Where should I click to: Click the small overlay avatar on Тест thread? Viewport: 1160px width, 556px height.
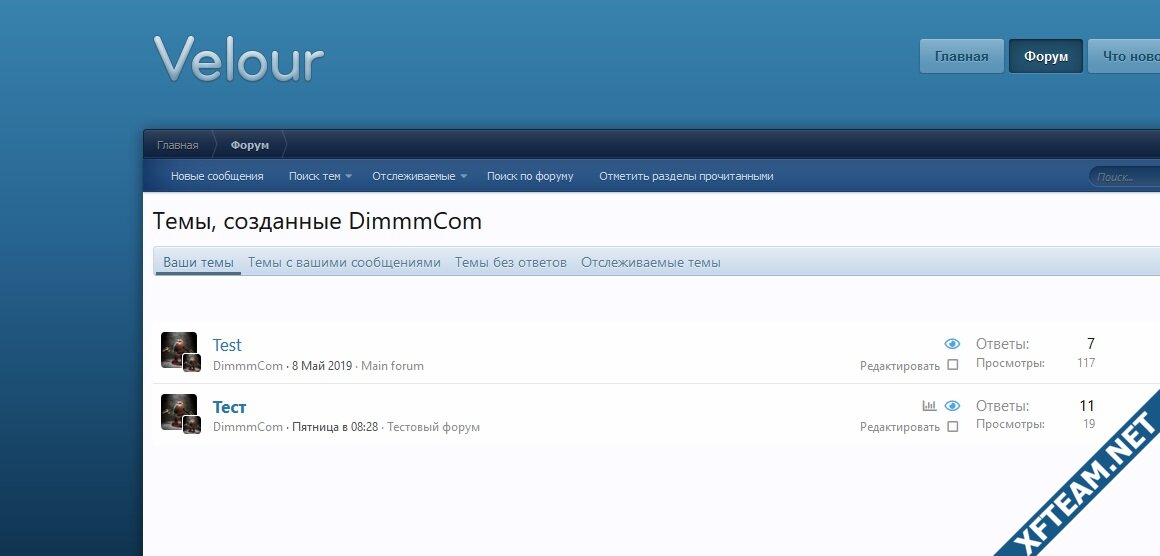(192, 424)
